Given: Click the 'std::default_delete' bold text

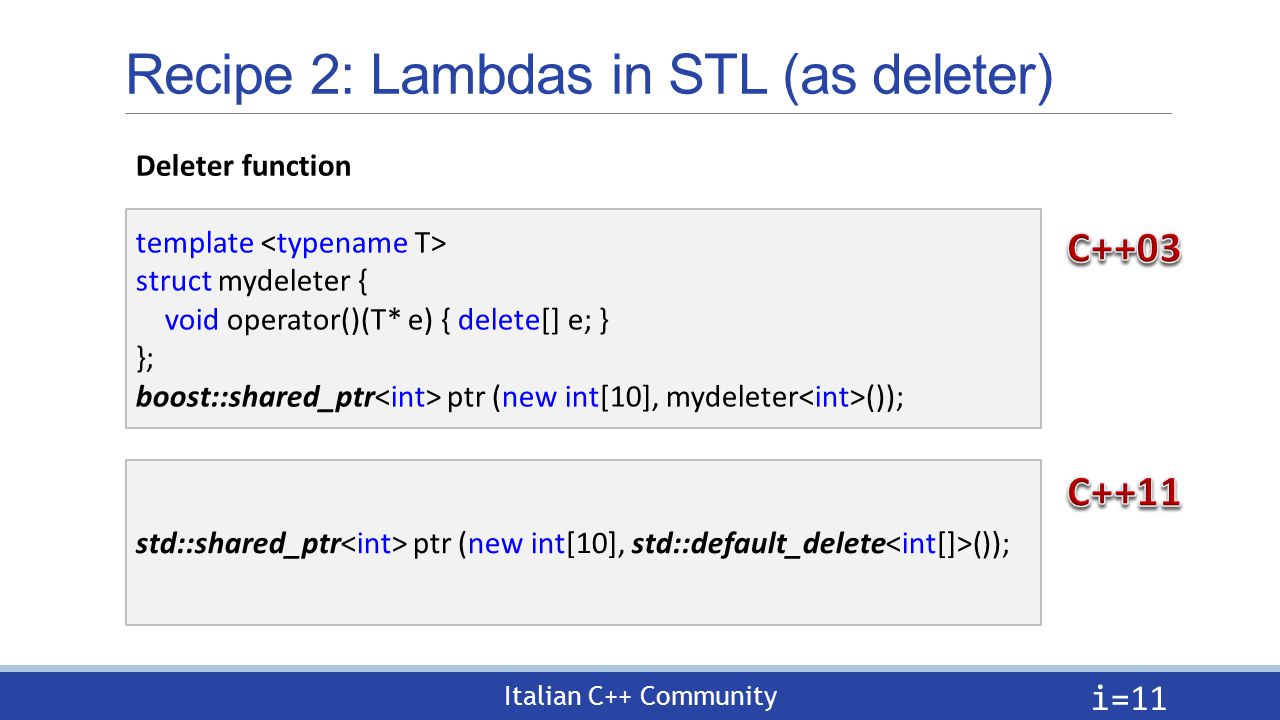Looking at the screenshot, I should [x=758, y=544].
